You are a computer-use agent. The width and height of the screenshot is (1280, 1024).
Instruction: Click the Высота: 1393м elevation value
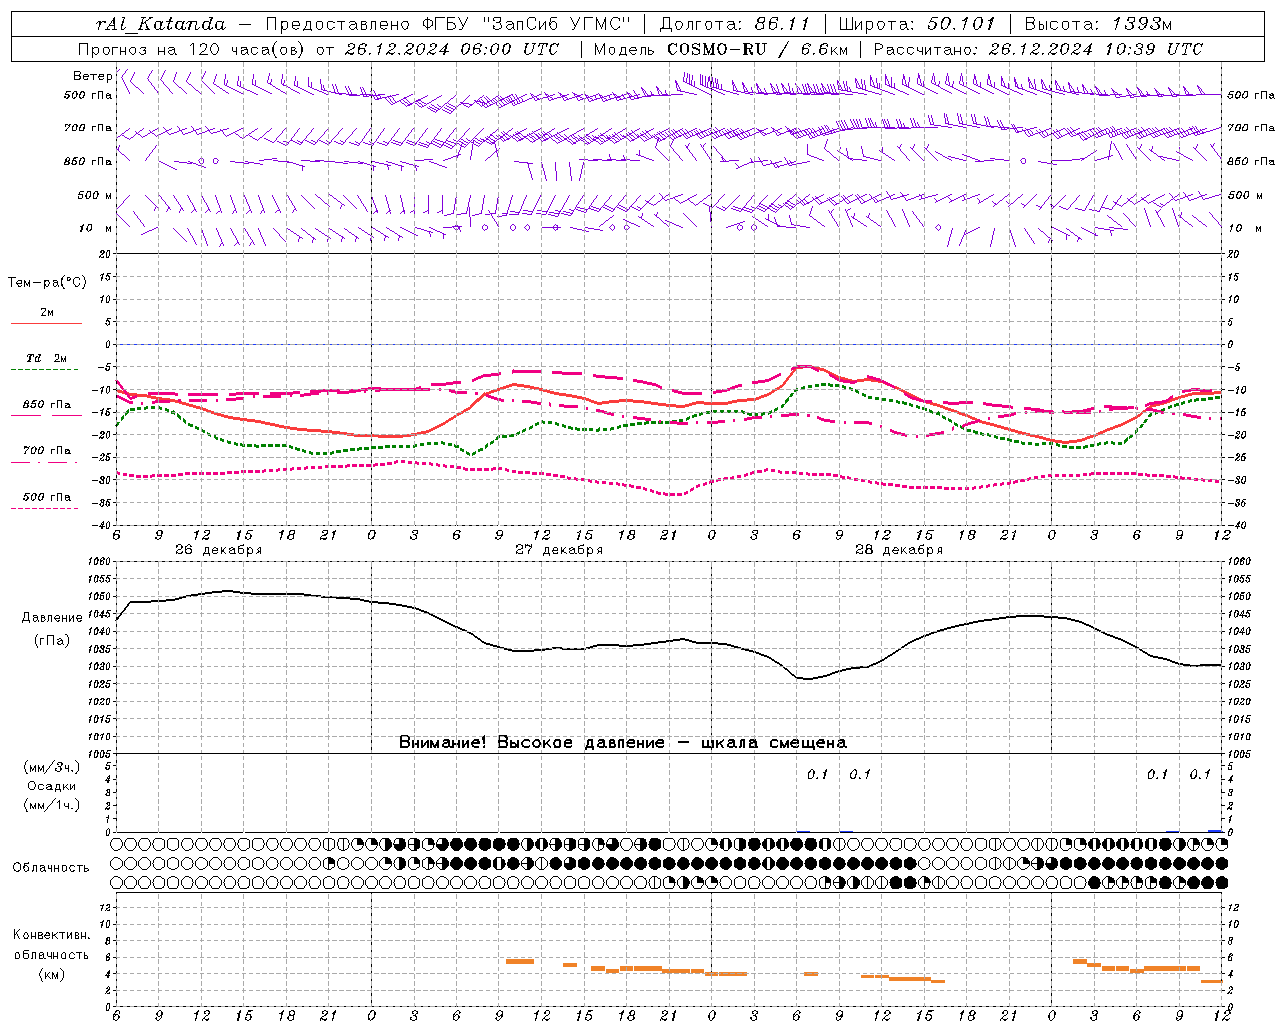[1098, 24]
